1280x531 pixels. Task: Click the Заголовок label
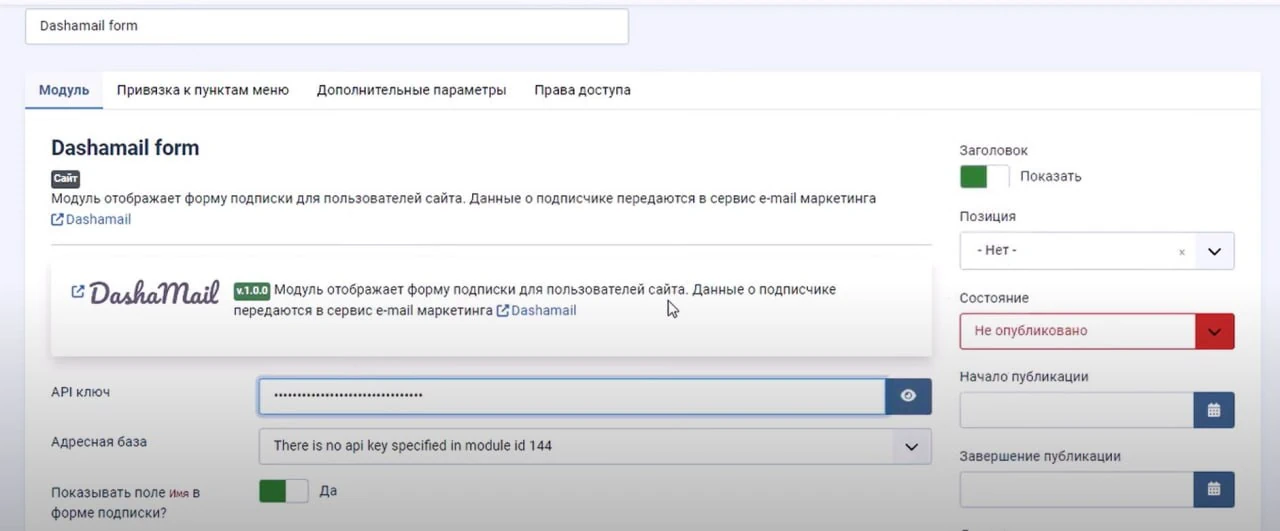coord(994,150)
